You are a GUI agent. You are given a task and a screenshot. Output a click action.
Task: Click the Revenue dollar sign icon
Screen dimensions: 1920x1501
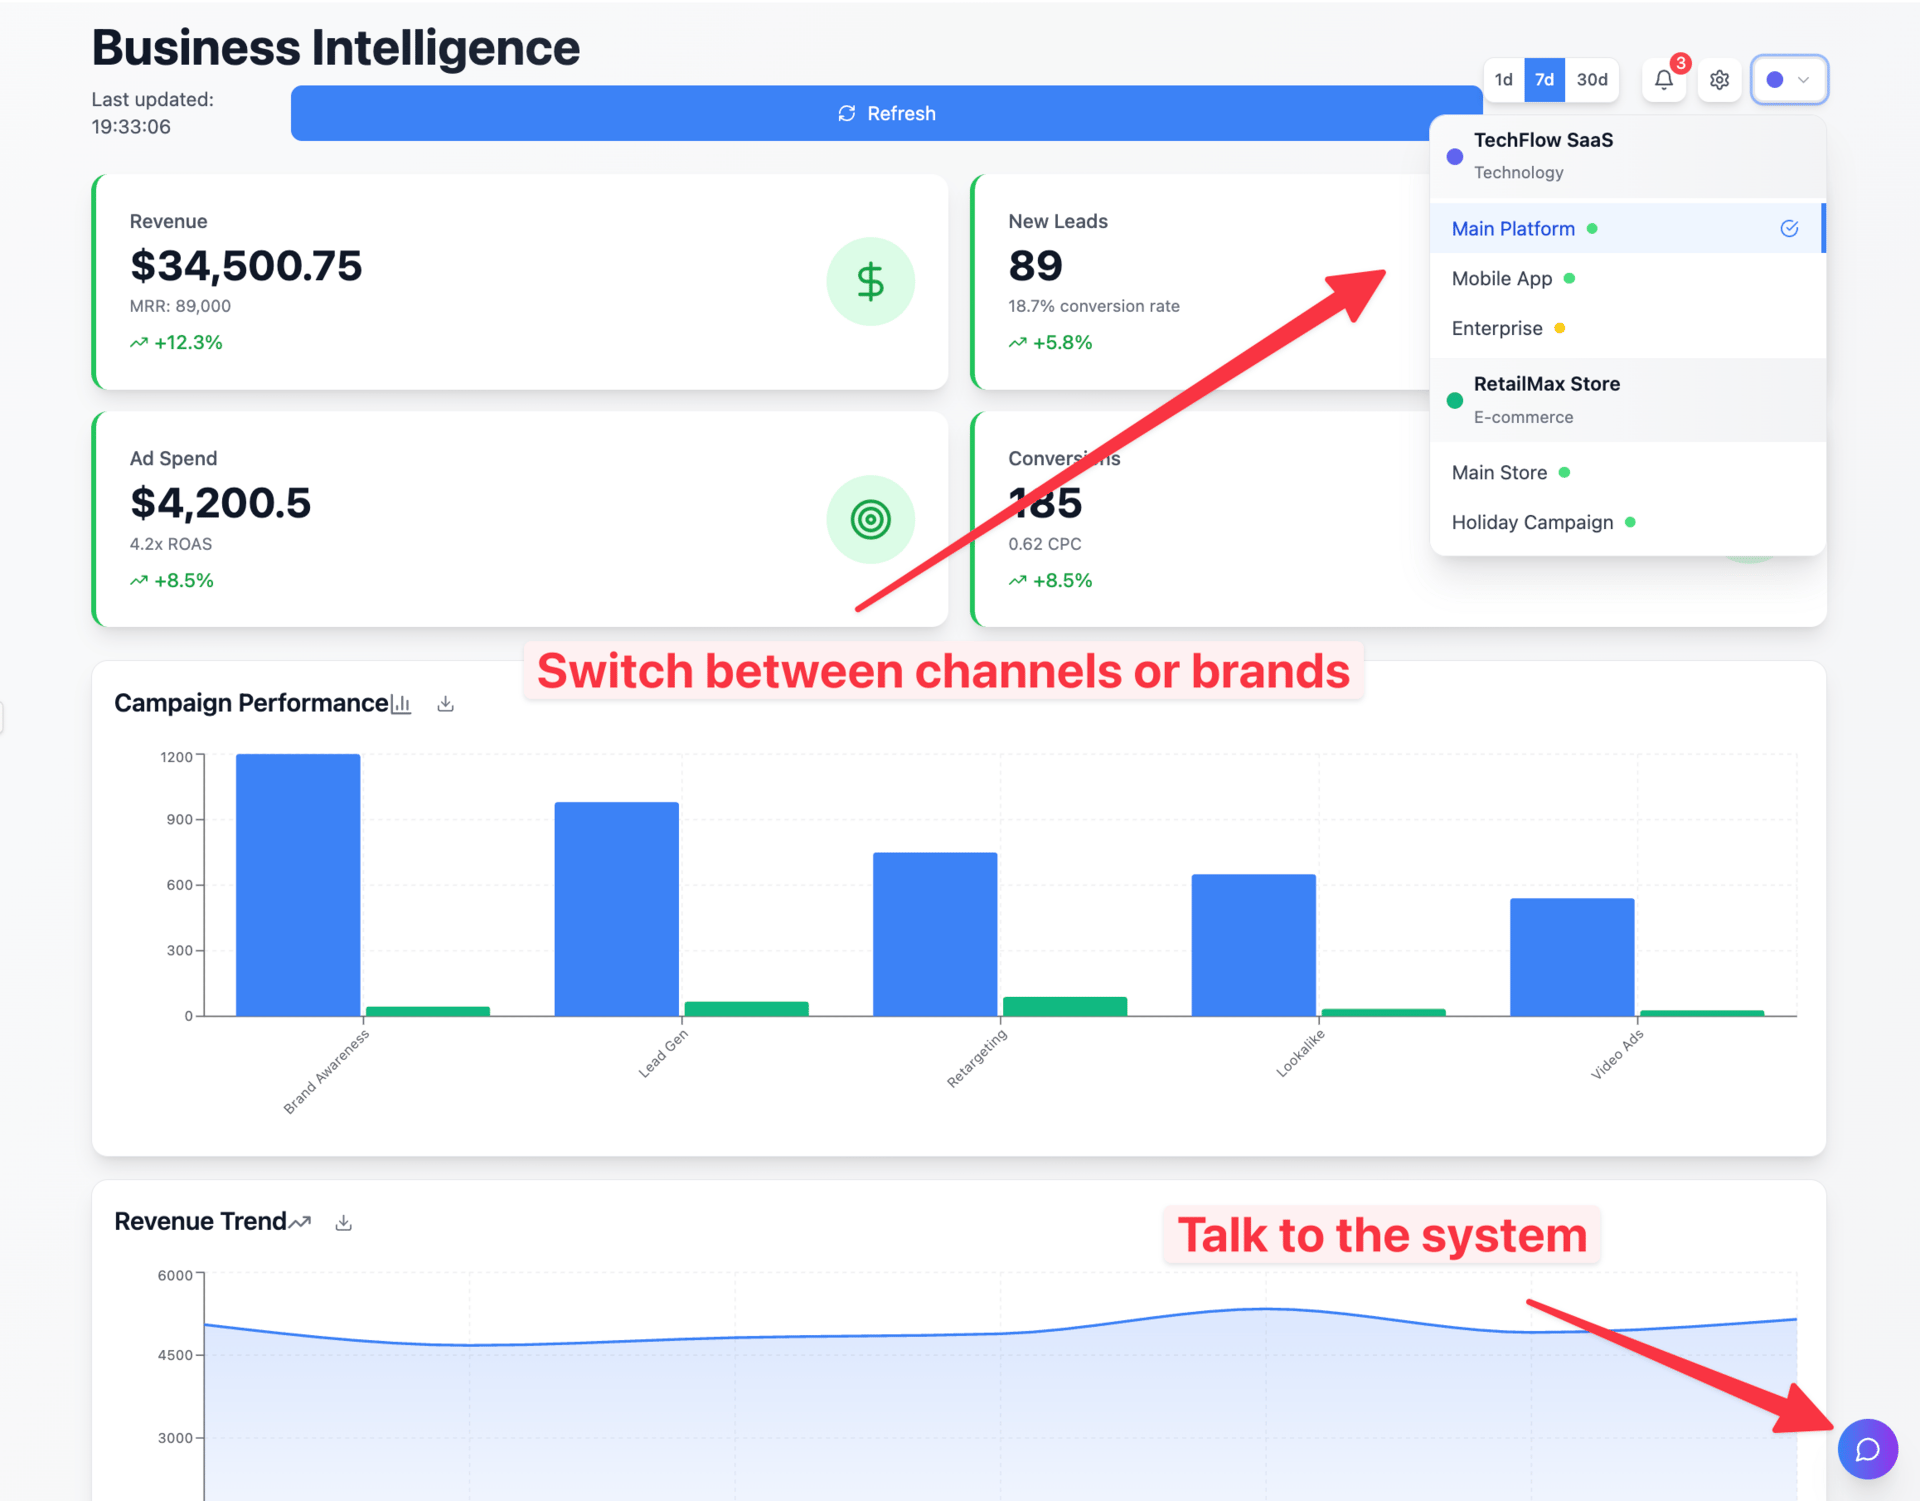coord(870,281)
